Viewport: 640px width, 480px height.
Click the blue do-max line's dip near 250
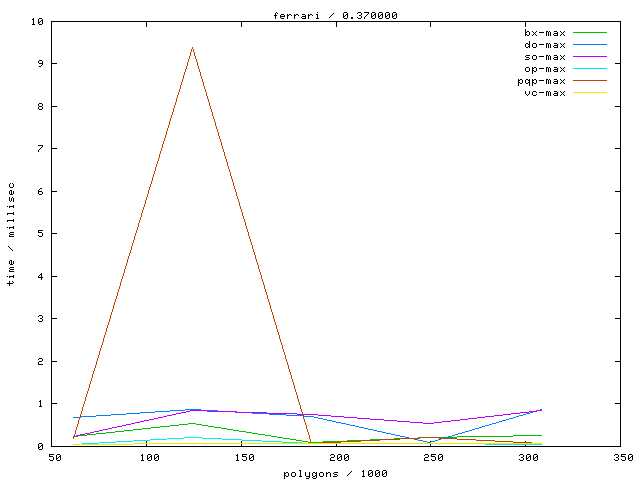[x=431, y=442]
